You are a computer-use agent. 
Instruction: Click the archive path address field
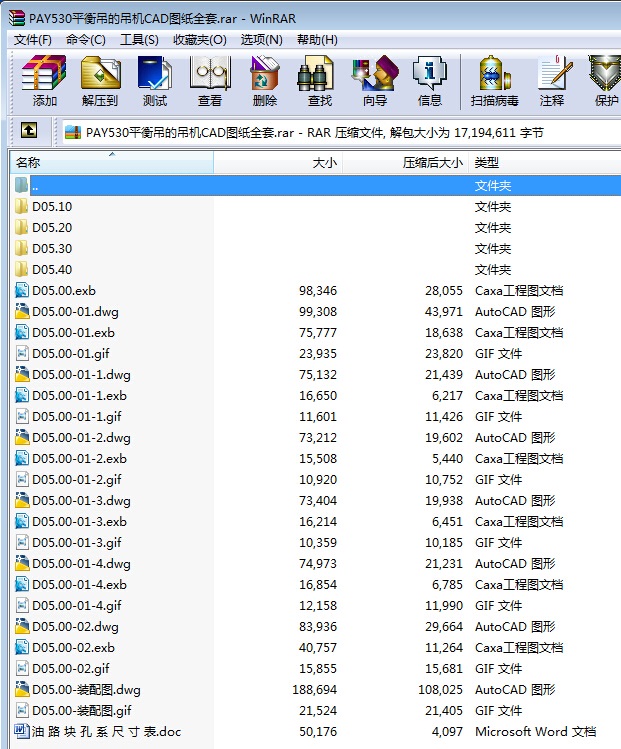pos(342,132)
